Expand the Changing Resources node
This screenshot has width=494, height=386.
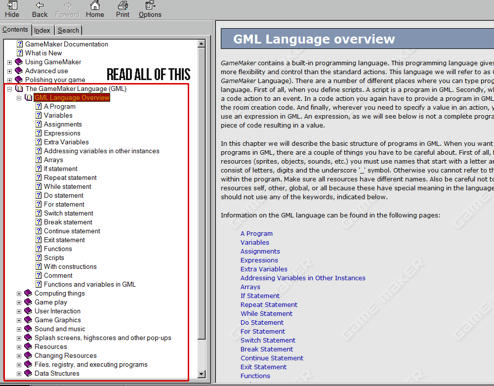tap(19, 356)
